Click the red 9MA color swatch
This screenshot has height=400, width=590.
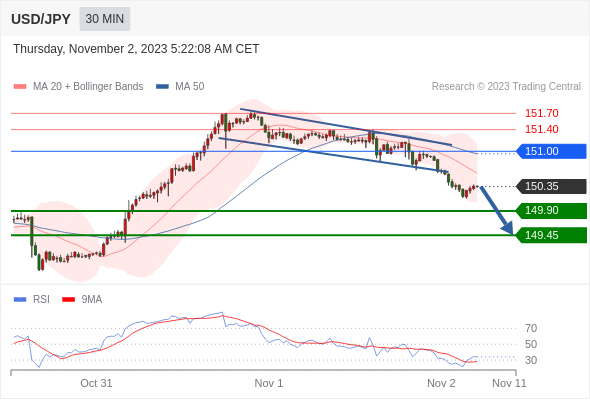click(68, 300)
